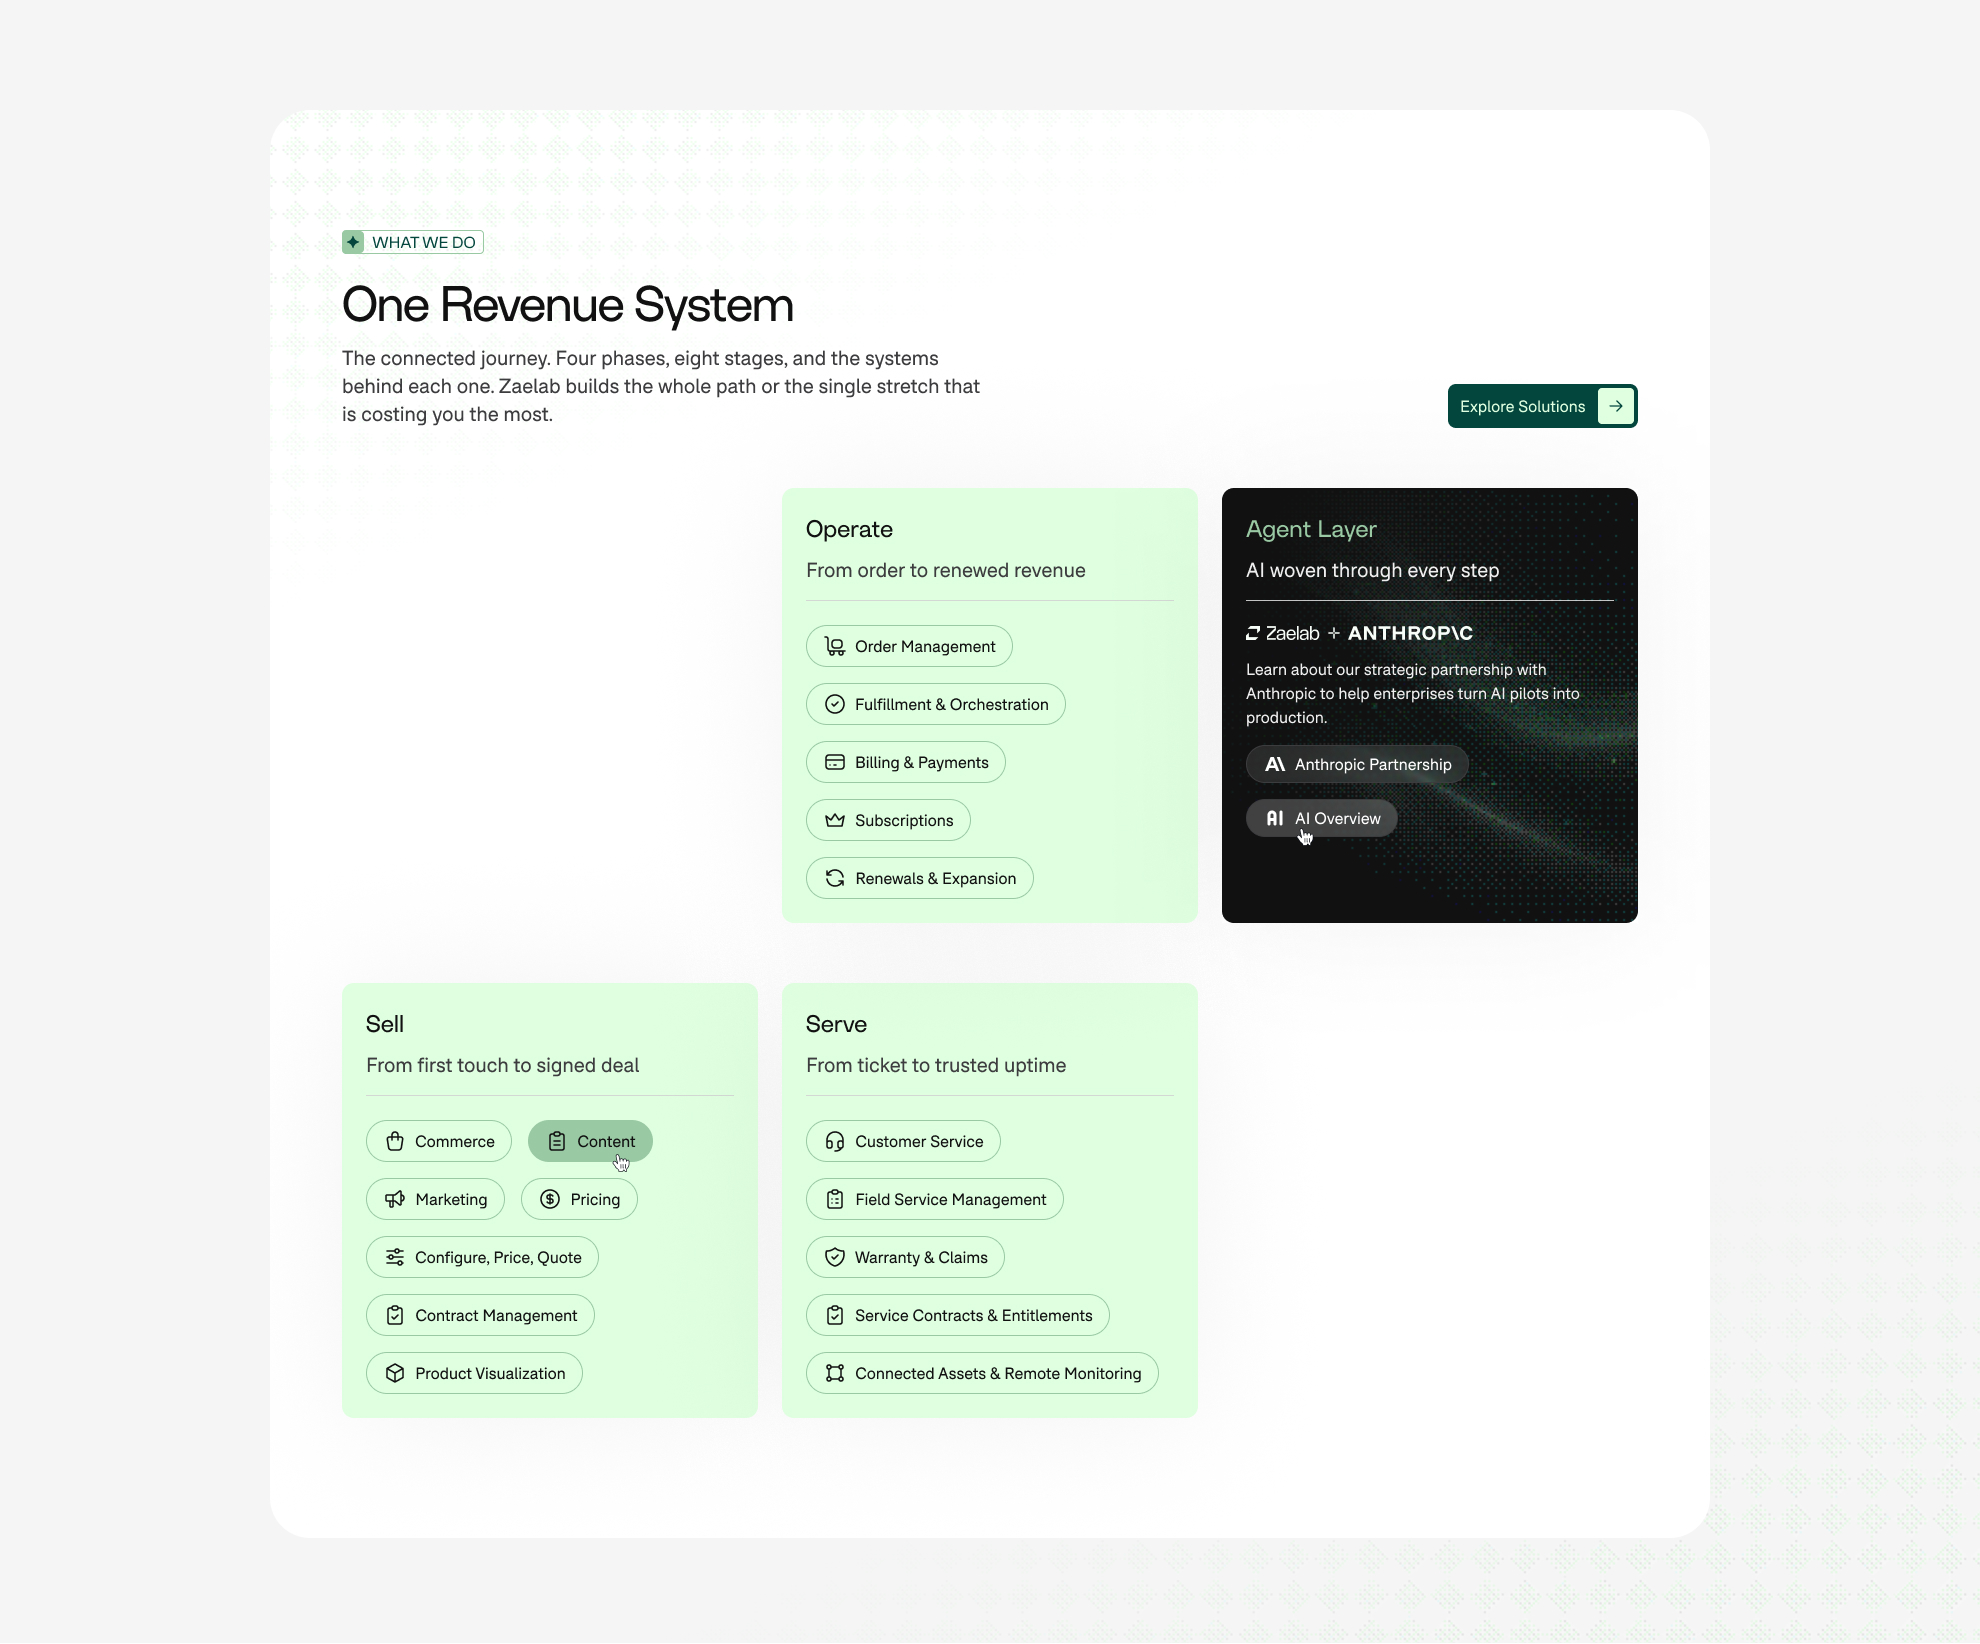1980x1644 pixels.
Task: Click the Pricing dollar icon
Action: click(x=550, y=1200)
